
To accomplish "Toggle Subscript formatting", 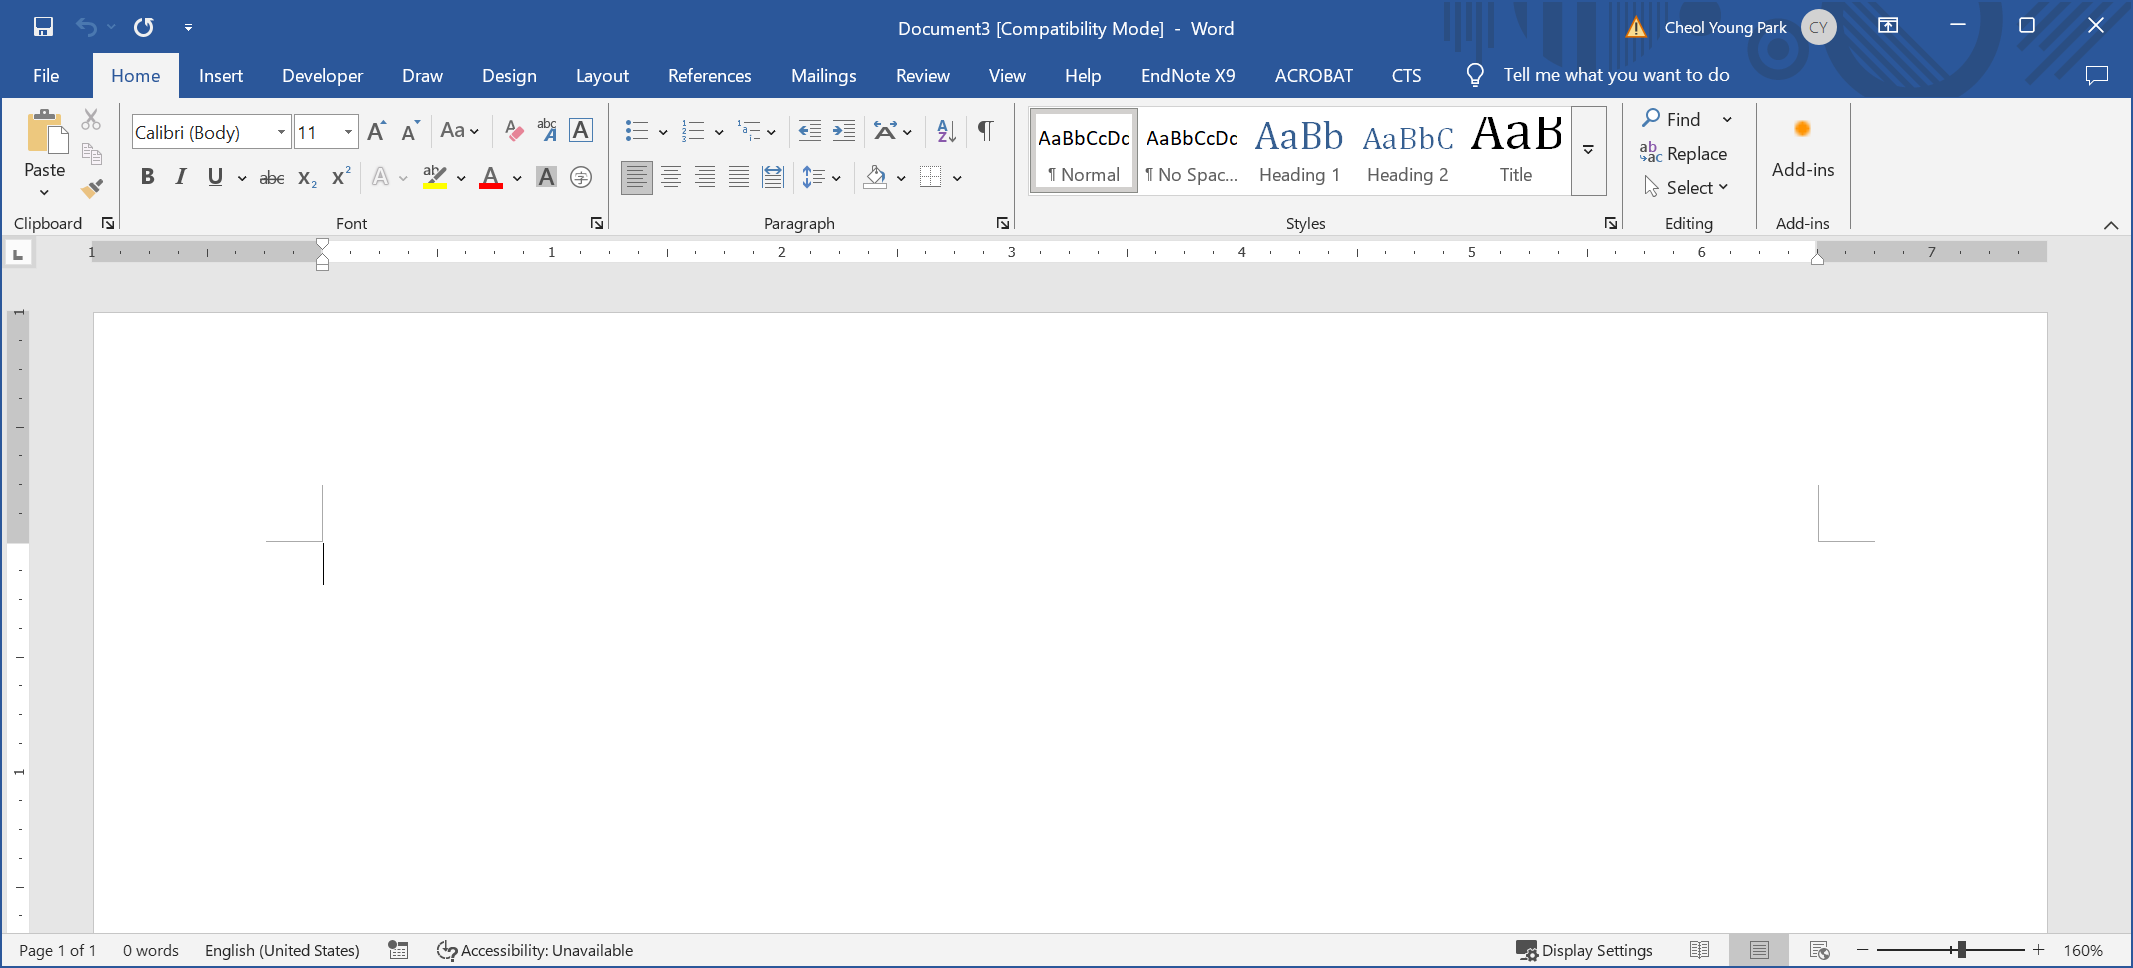I will click(x=307, y=178).
